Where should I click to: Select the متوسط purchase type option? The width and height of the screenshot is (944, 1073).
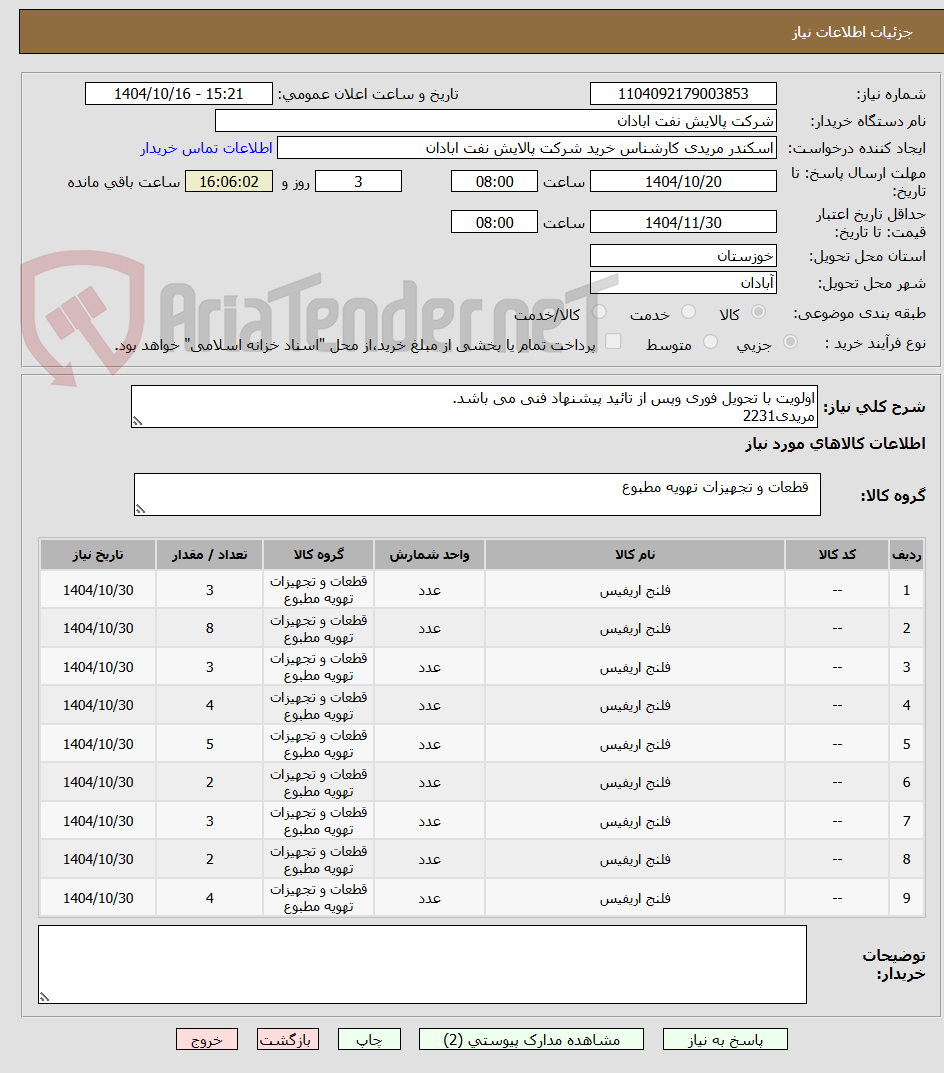(710, 342)
